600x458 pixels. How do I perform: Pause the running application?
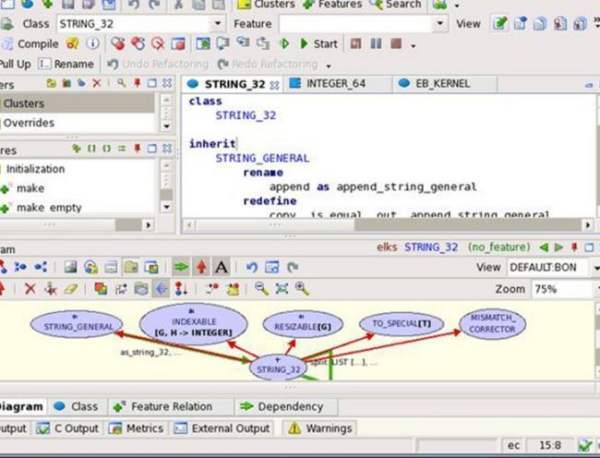[376, 44]
